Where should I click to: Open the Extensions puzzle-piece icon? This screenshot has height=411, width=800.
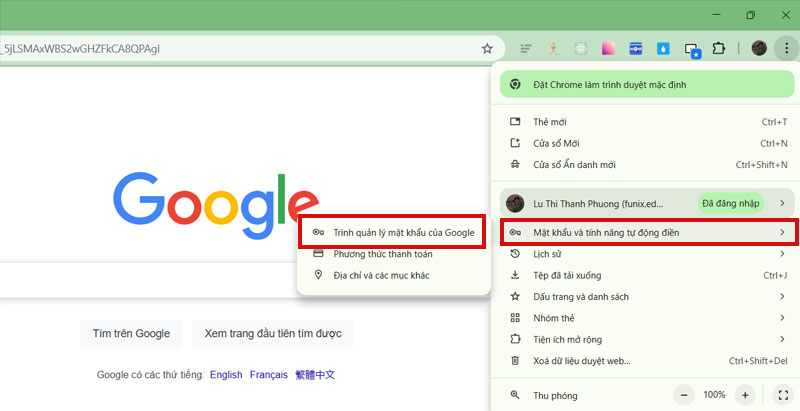pos(718,48)
